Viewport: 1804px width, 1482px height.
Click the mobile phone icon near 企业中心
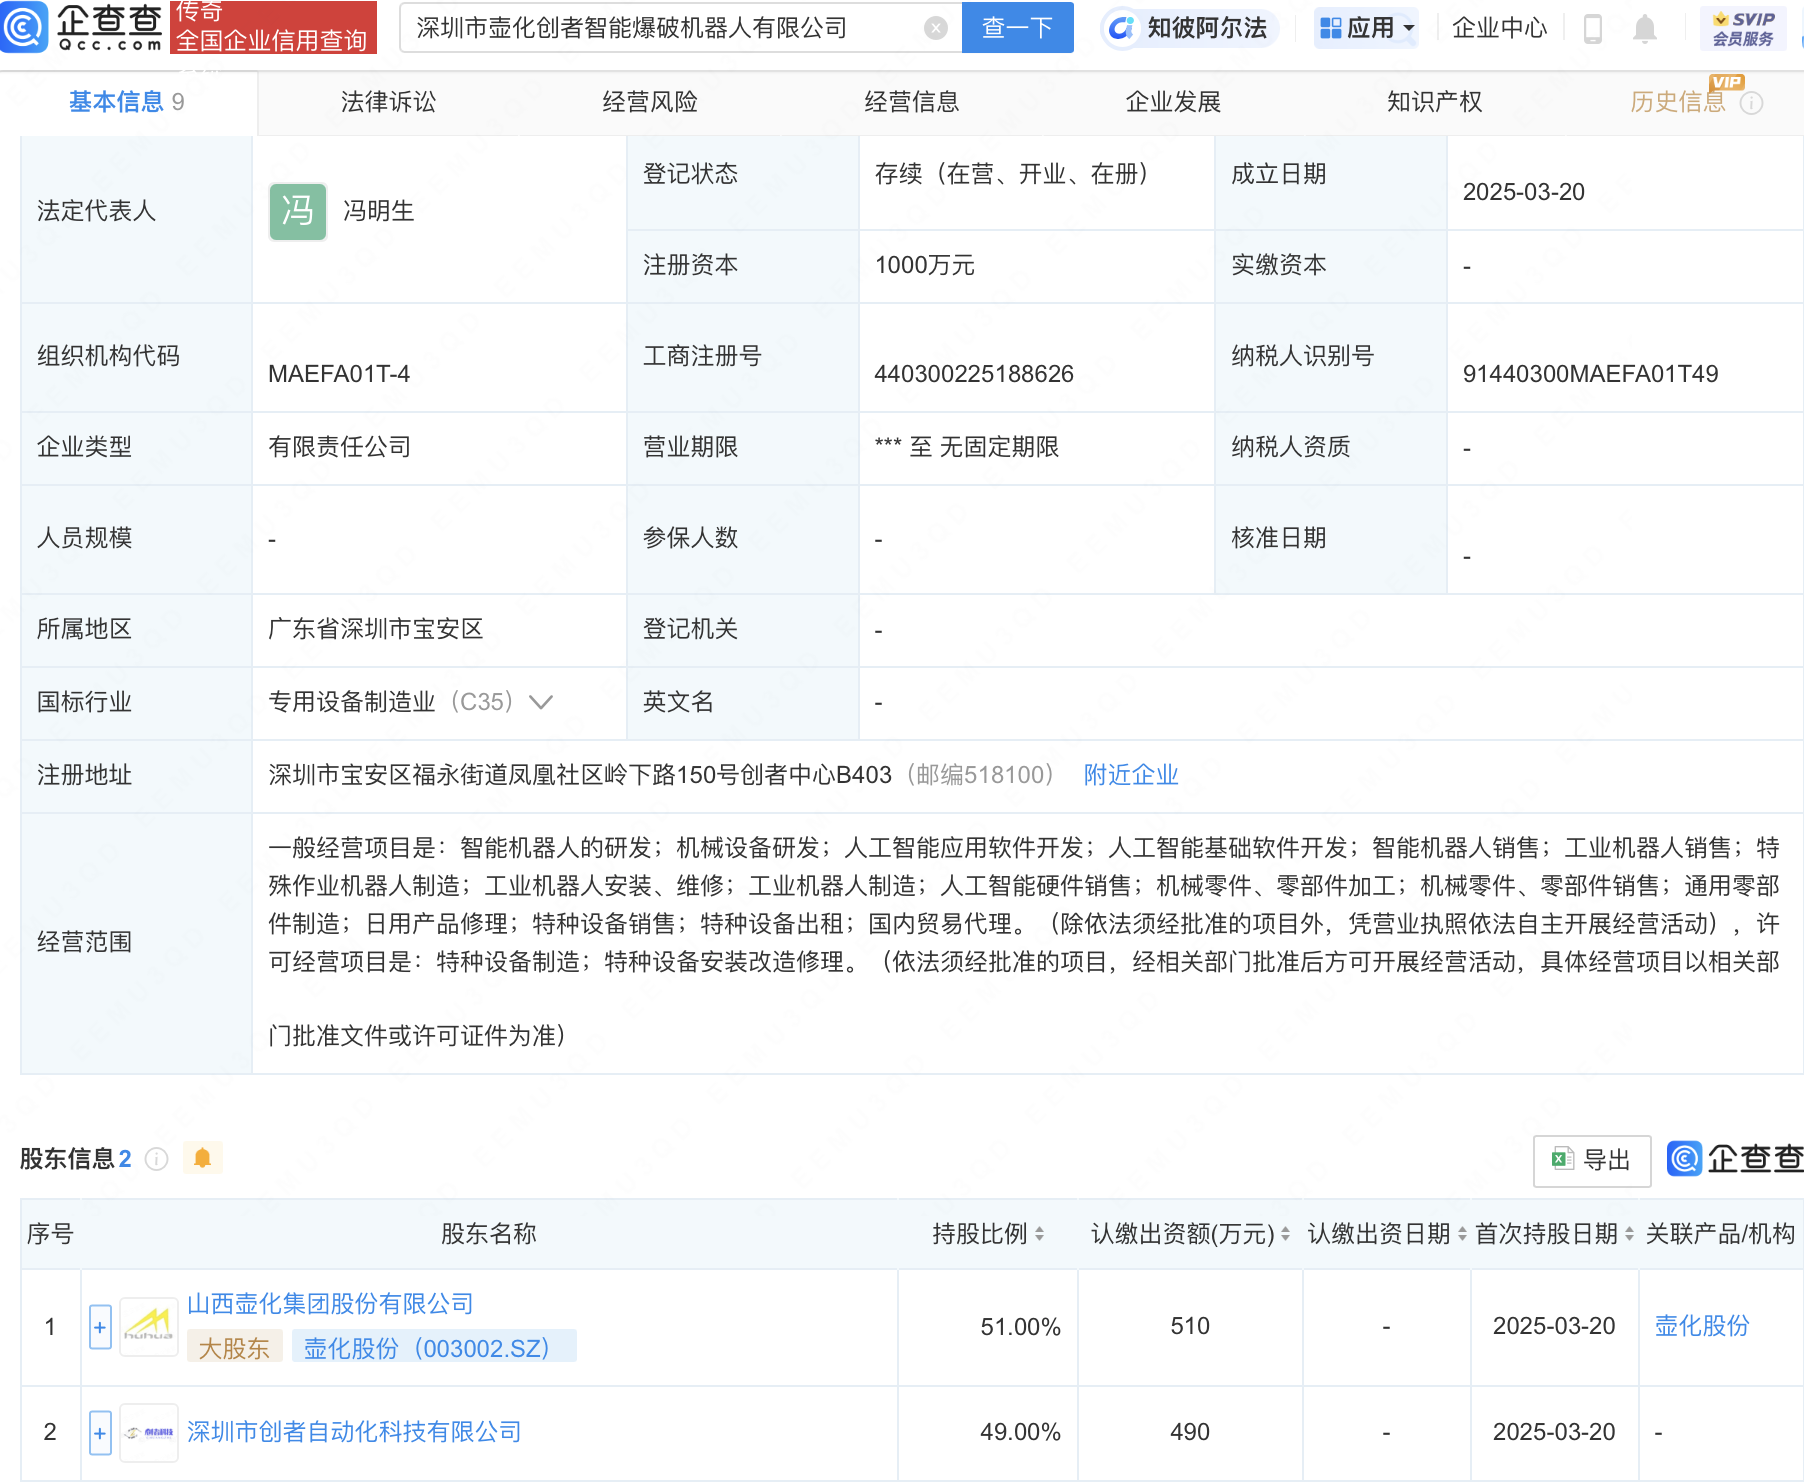tap(1589, 28)
